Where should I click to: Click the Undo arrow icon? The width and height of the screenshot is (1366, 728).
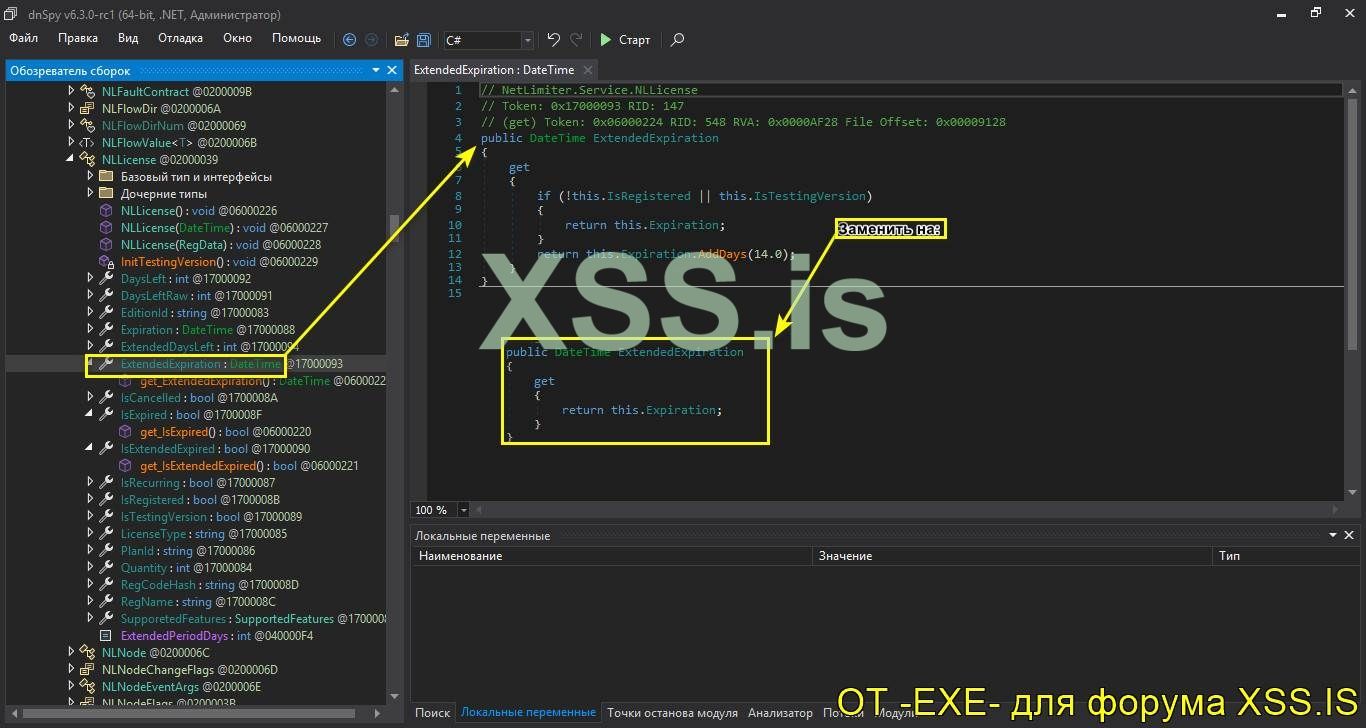point(553,40)
